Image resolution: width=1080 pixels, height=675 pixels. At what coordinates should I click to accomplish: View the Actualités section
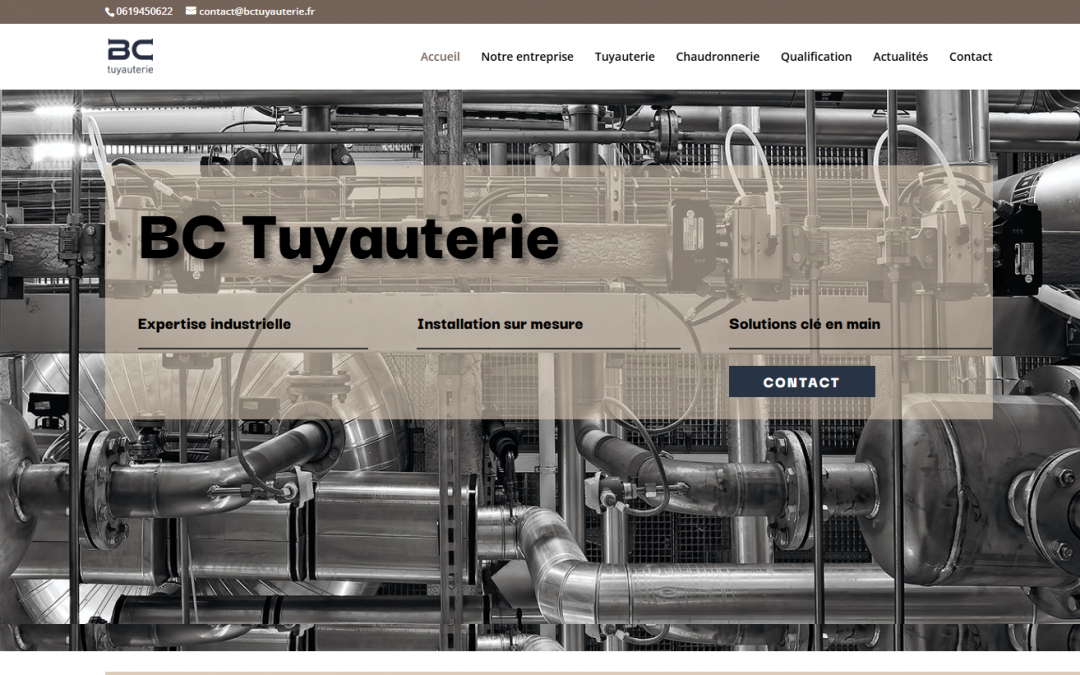(x=900, y=57)
